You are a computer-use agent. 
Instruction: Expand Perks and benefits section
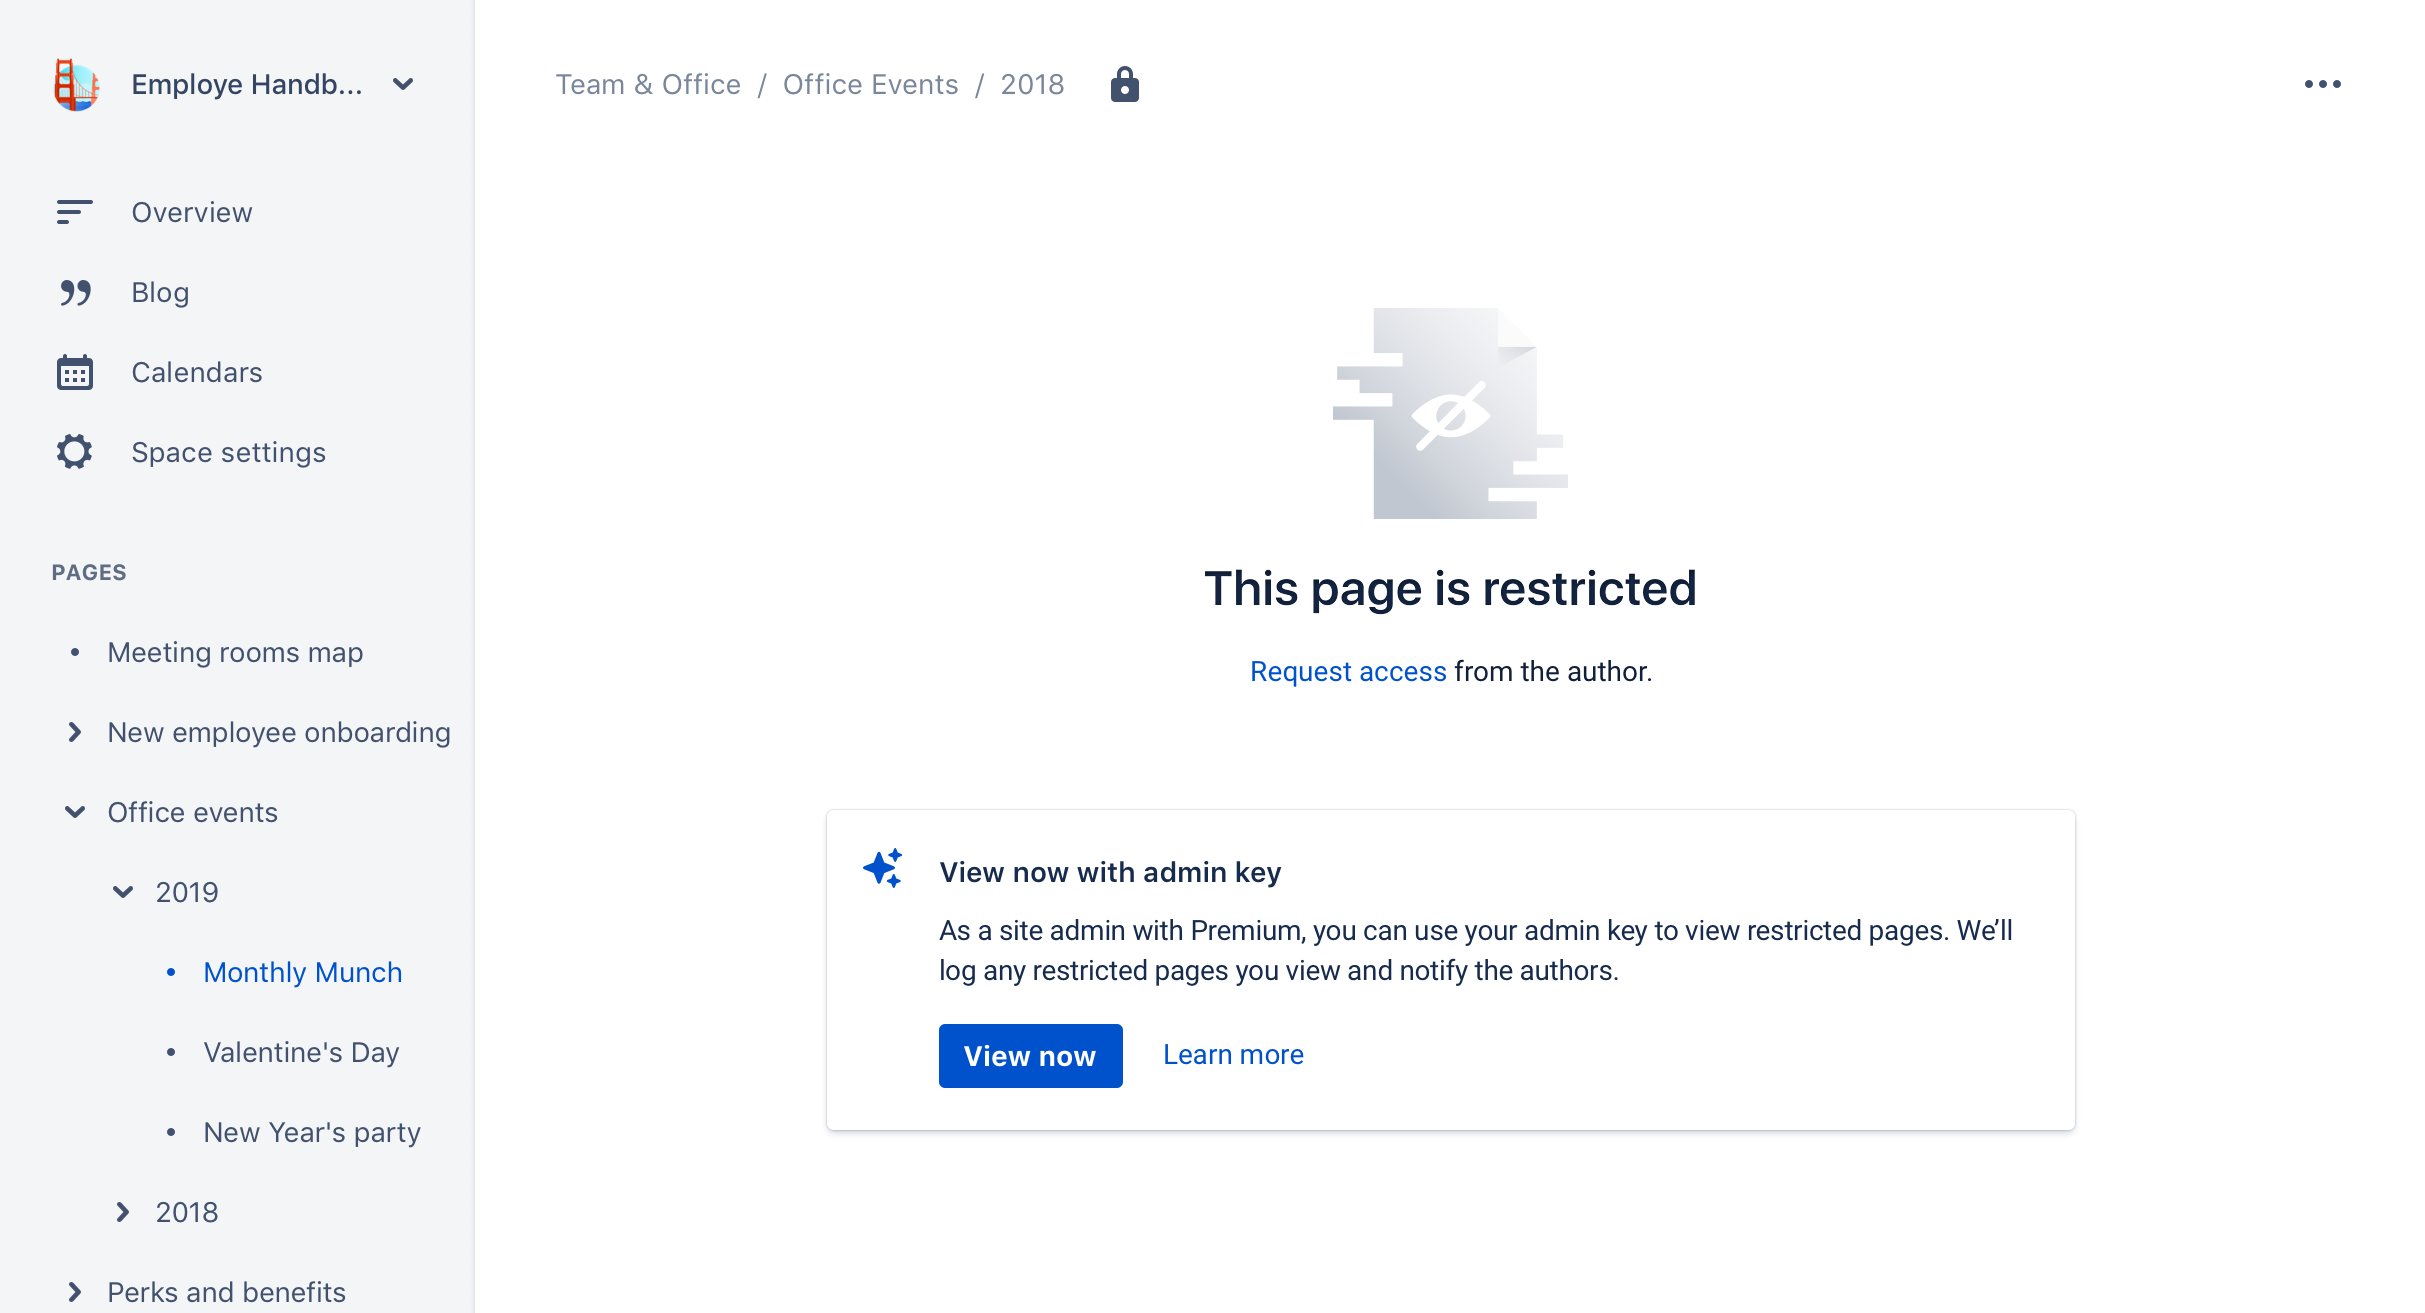pyautogui.click(x=74, y=1290)
